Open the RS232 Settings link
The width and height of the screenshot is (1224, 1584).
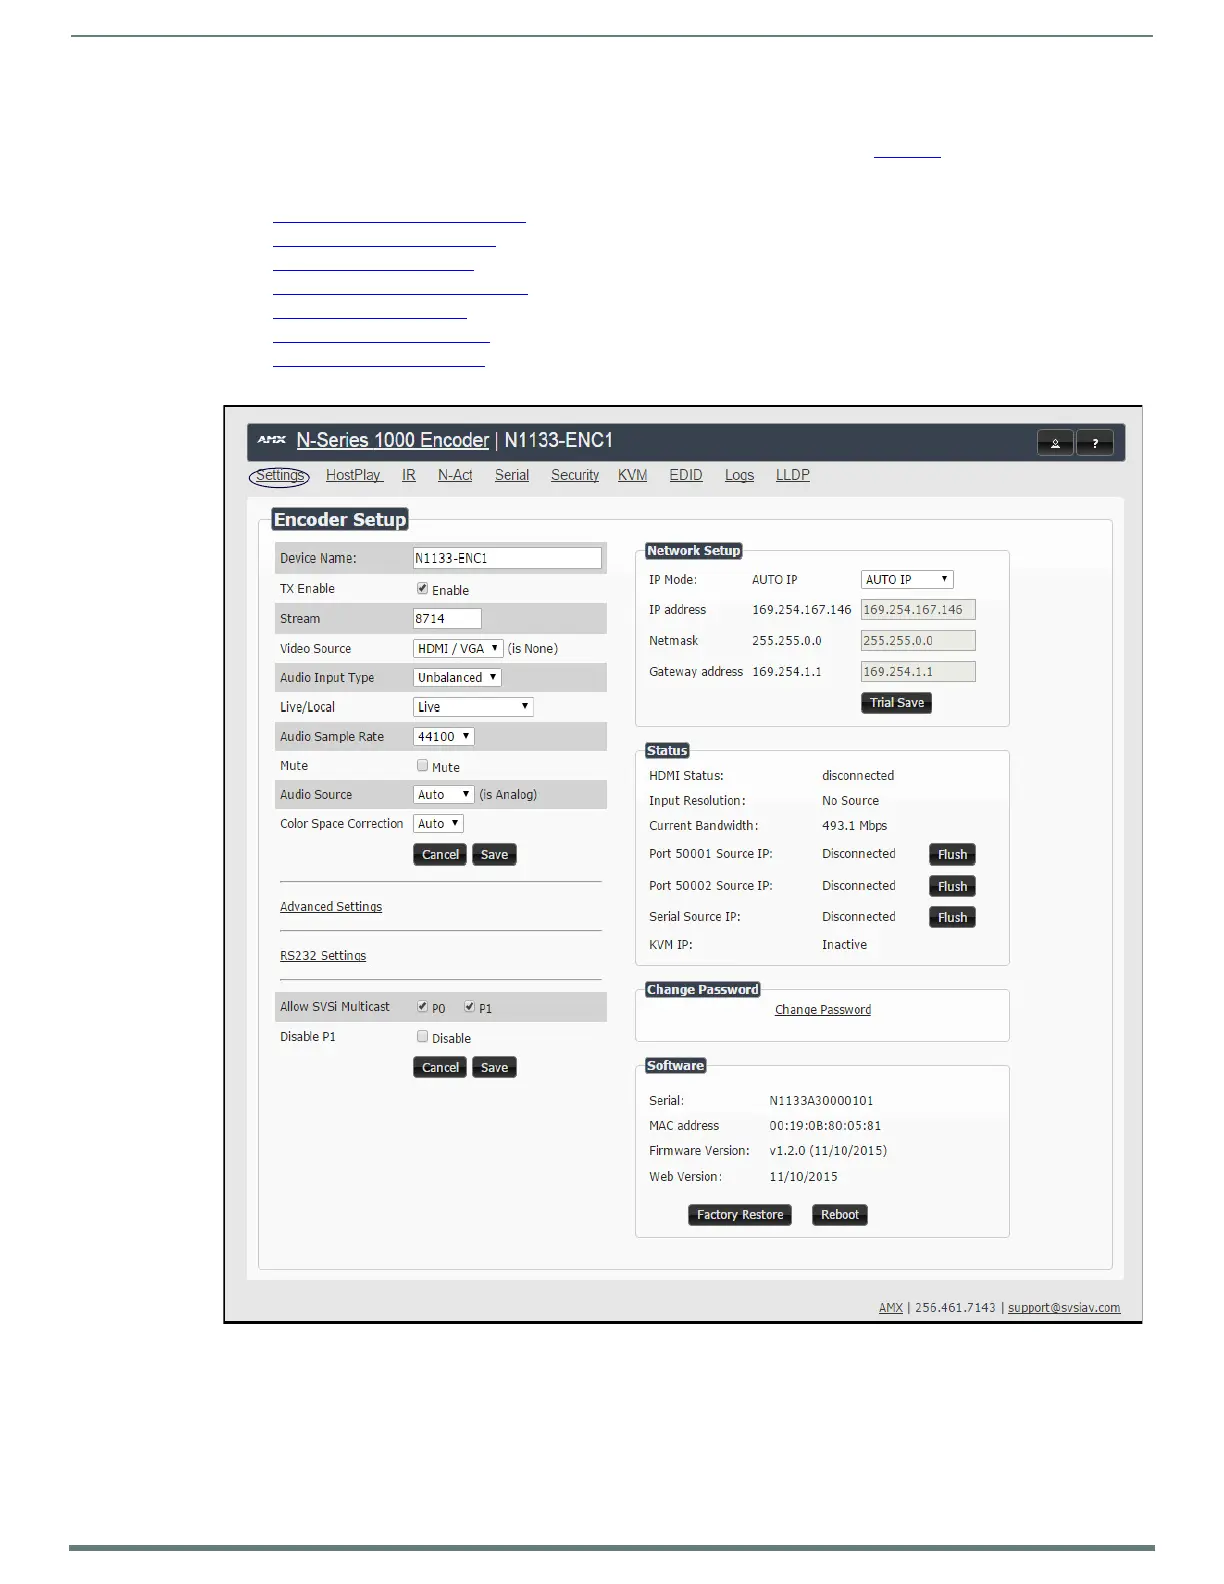tap(323, 956)
